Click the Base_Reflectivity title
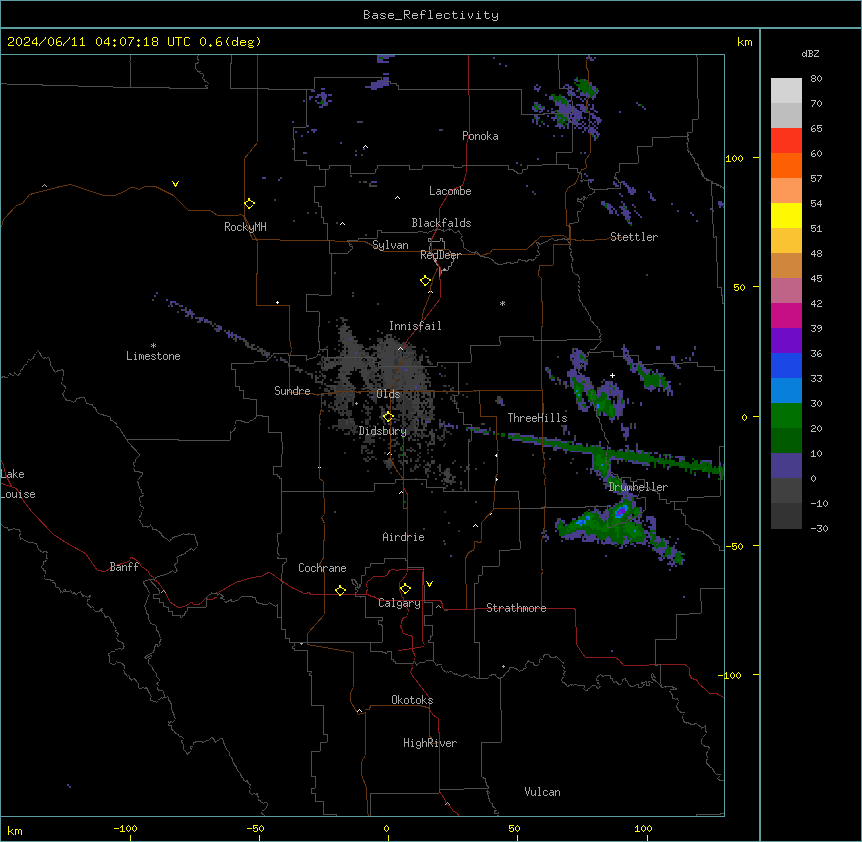Image resolution: width=862 pixels, height=842 pixels. (x=431, y=15)
